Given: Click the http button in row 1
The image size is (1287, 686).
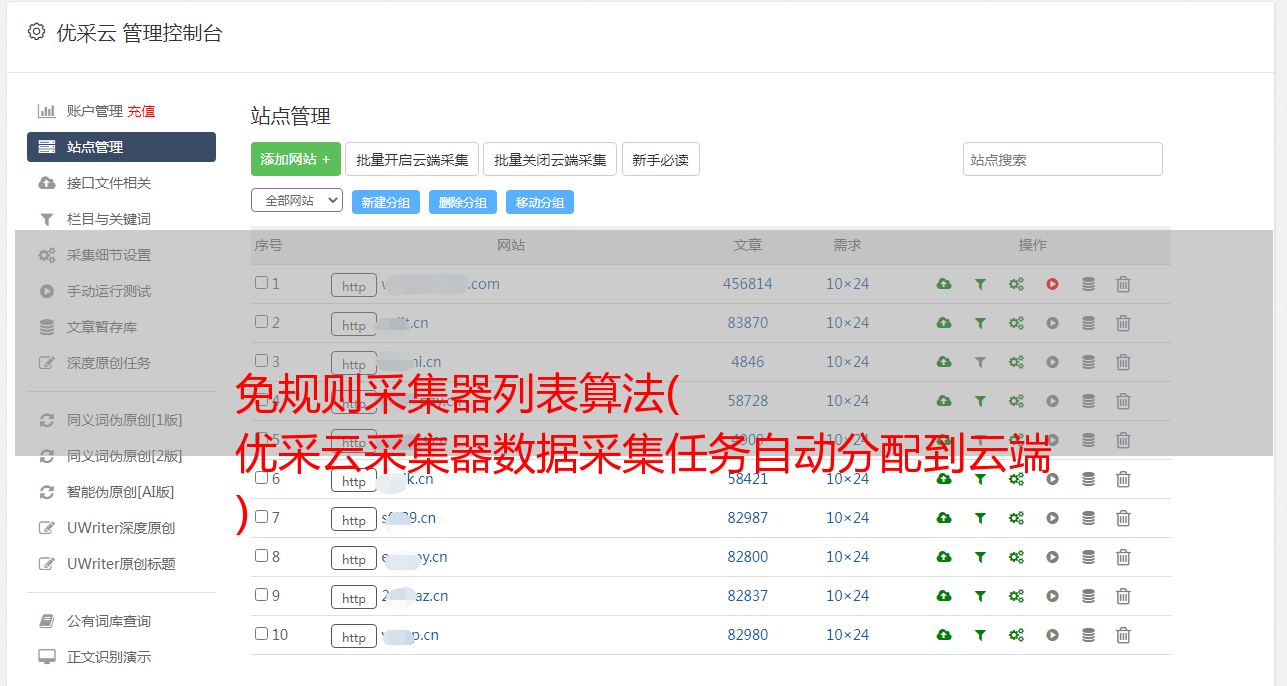Looking at the screenshot, I should pyautogui.click(x=354, y=285).
